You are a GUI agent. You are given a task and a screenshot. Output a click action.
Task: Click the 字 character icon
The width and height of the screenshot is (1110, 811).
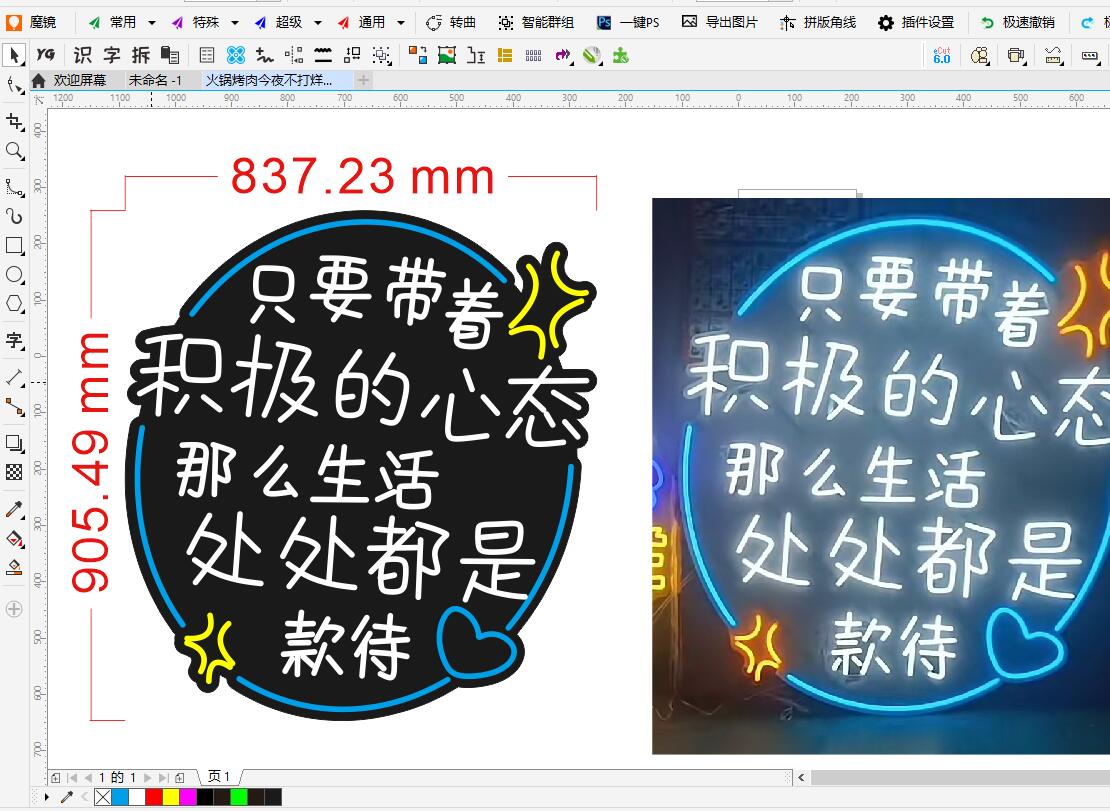(x=112, y=55)
